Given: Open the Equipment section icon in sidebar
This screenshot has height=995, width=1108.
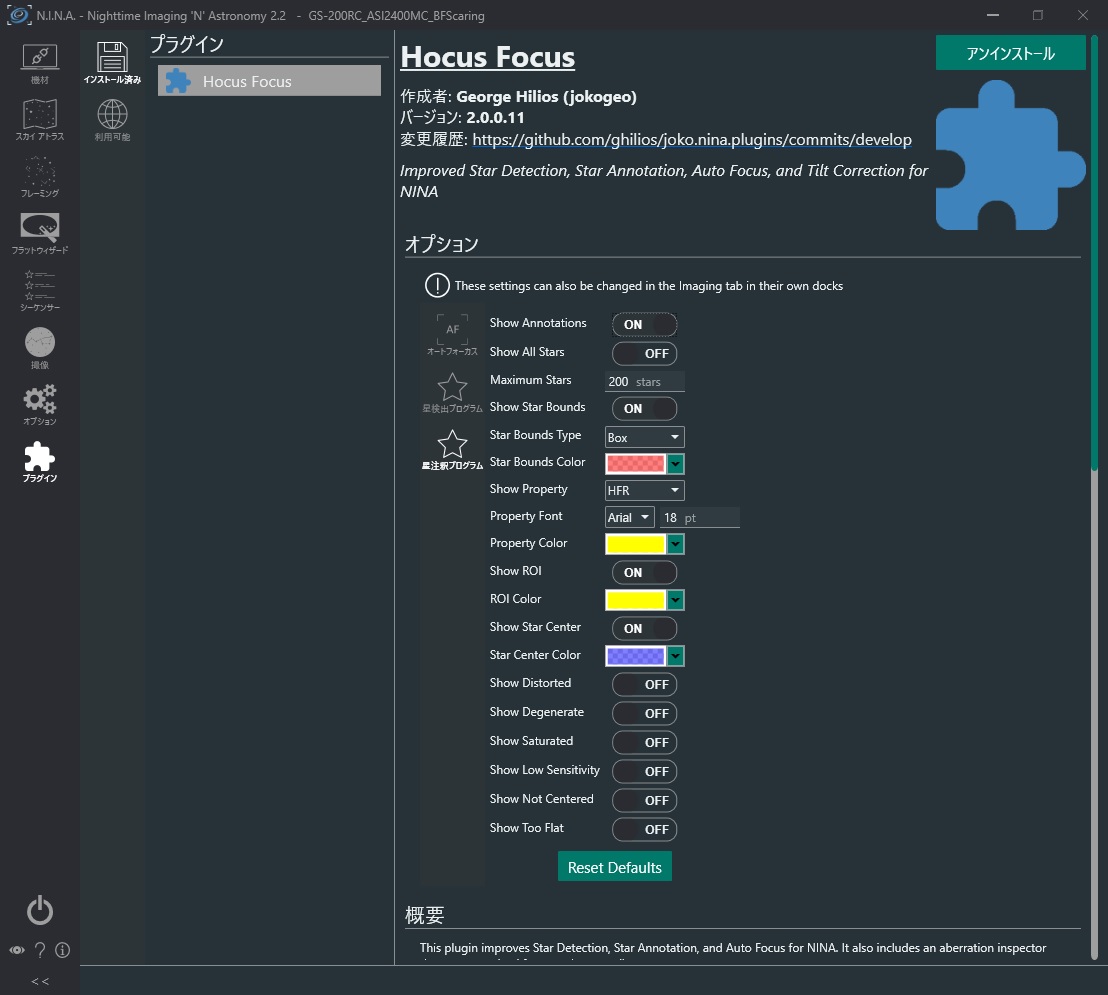Looking at the screenshot, I should coord(40,64).
